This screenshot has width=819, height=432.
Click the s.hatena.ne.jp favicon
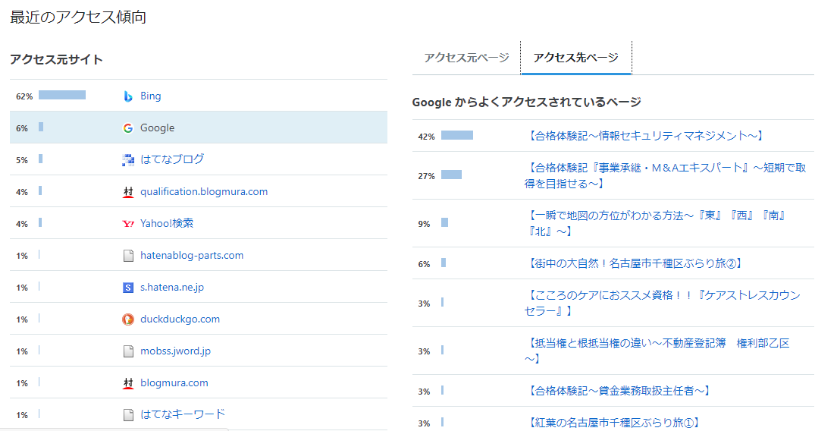[128, 287]
